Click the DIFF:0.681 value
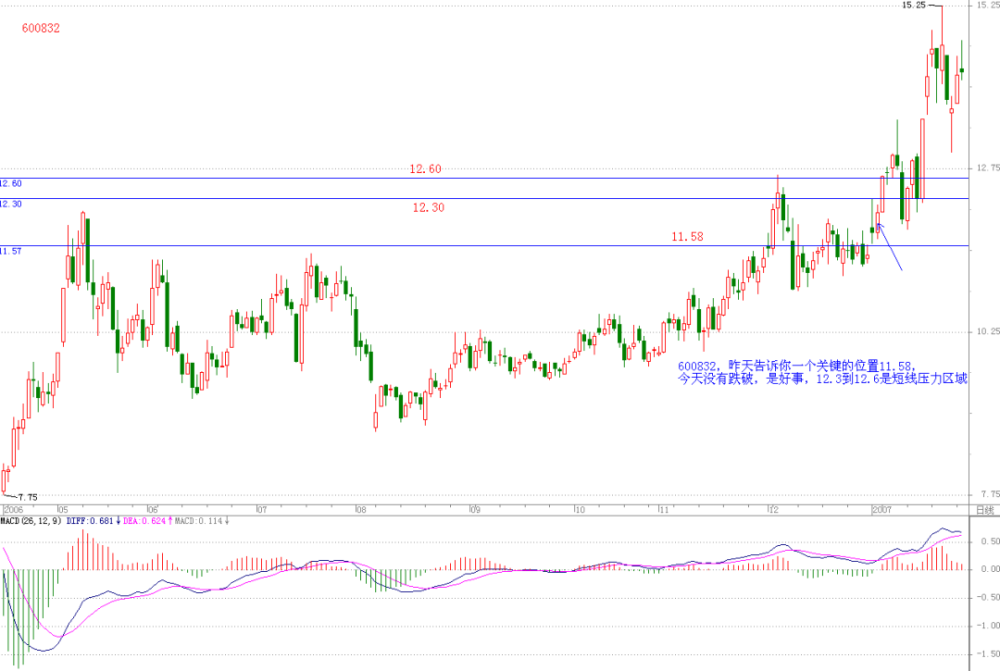The image size is (1000, 671). pyautogui.click(x=90, y=521)
